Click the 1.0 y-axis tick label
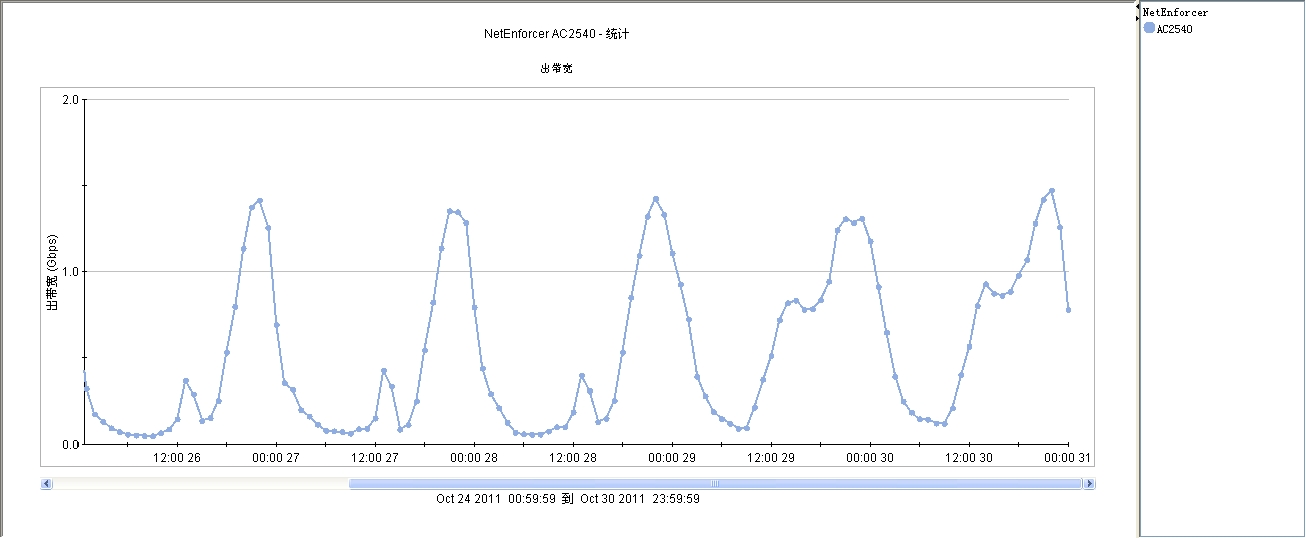The height and width of the screenshot is (538, 1306). tap(70, 272)
